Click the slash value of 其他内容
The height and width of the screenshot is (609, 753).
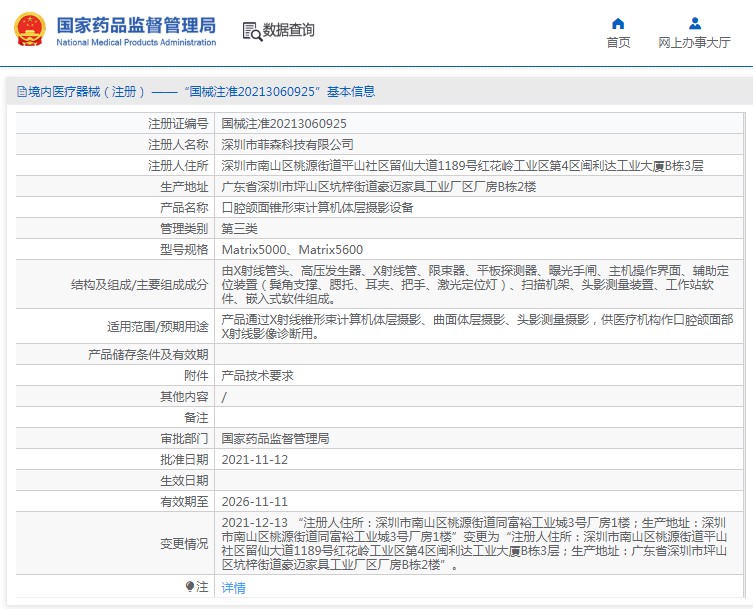224,397
